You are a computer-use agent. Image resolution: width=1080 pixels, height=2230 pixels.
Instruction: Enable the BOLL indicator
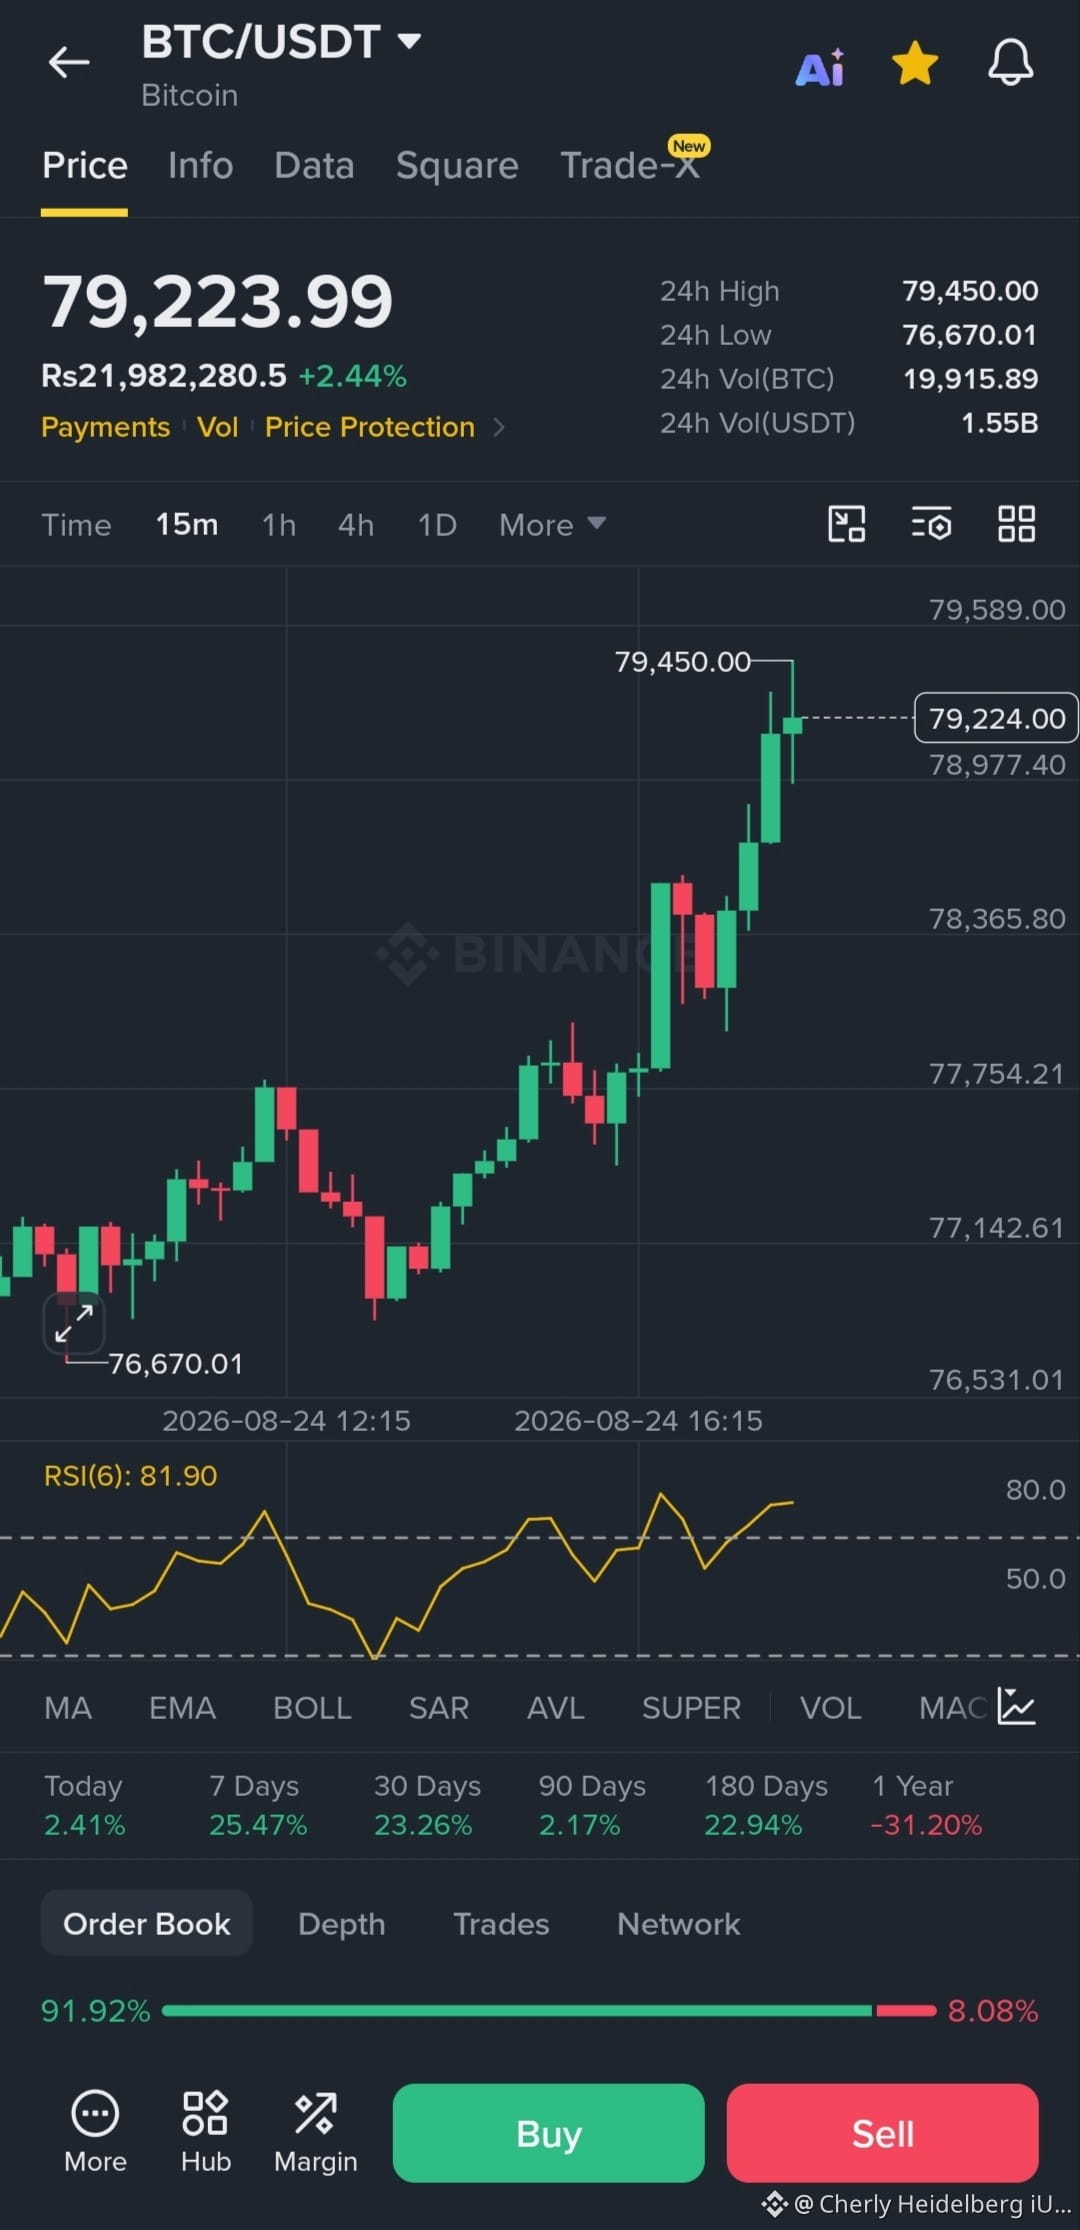pos(312,1708)
